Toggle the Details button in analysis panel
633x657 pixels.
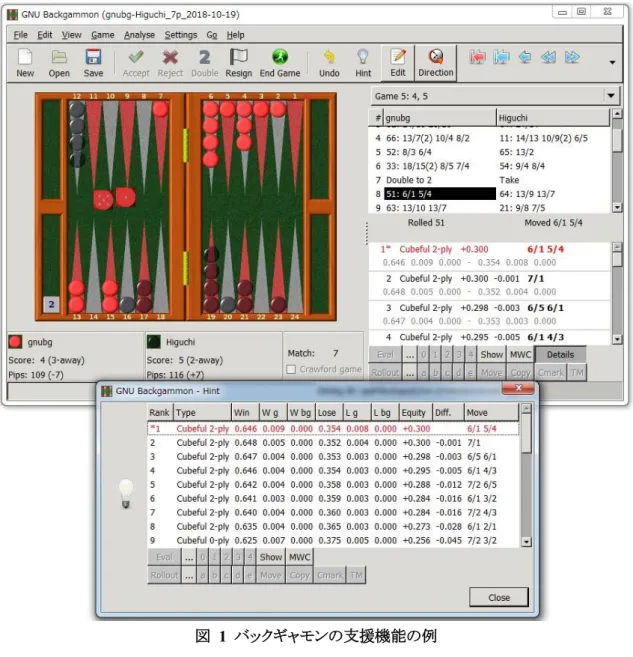pos(560,354)
